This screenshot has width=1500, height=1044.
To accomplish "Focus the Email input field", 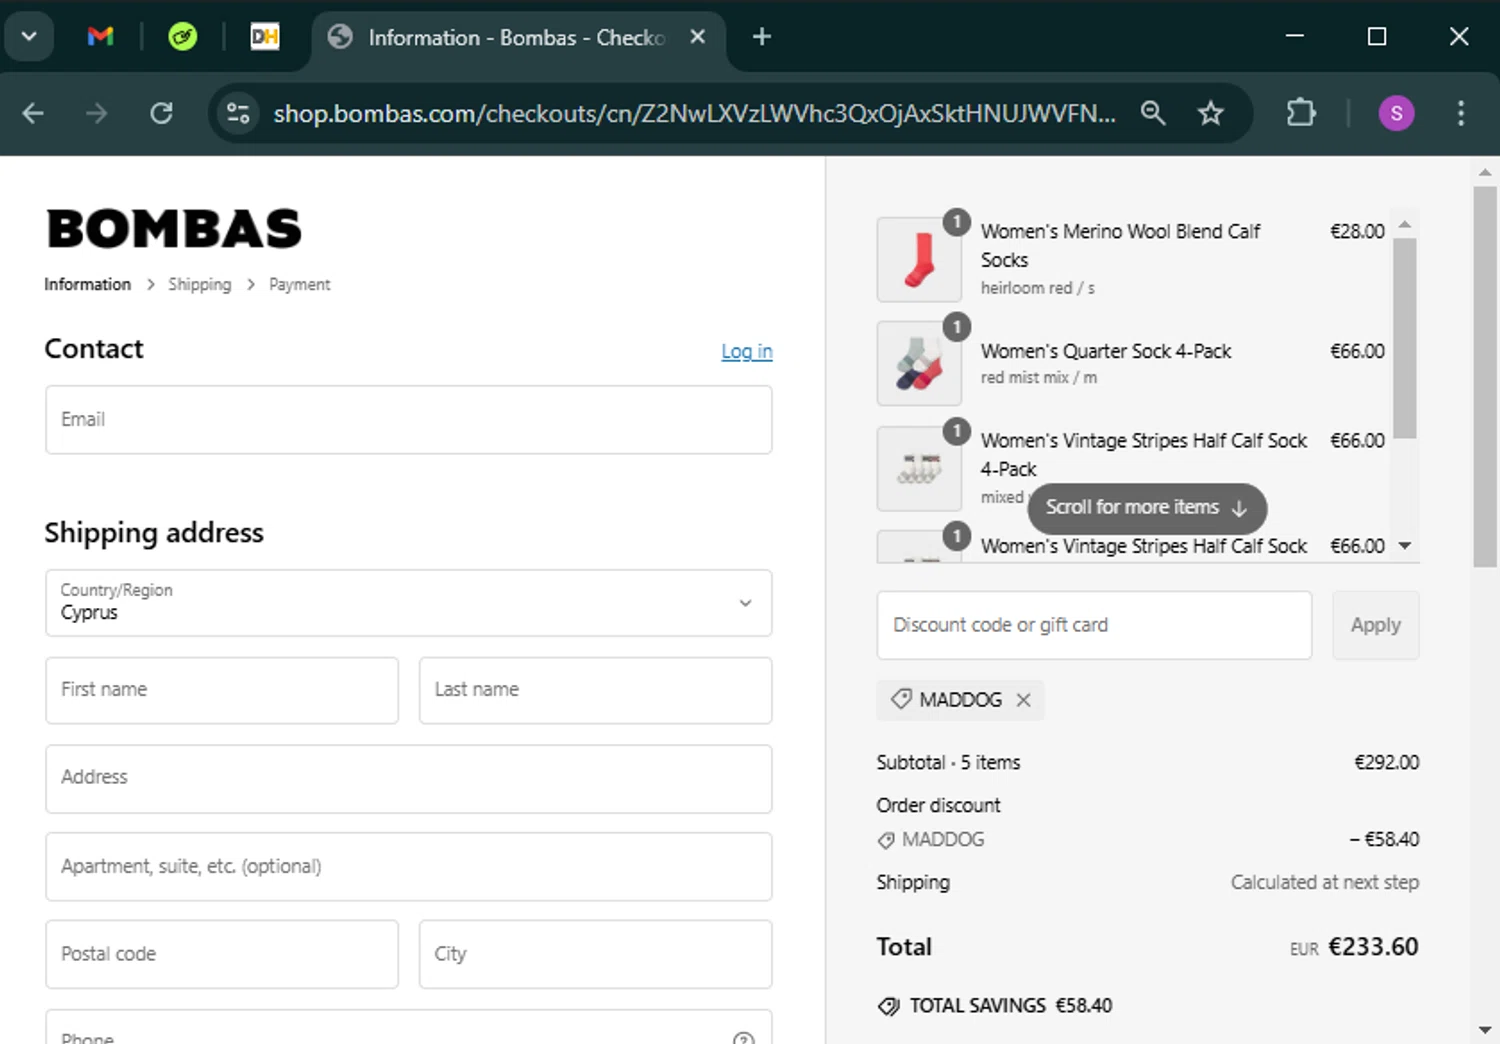I will (409, 420).
